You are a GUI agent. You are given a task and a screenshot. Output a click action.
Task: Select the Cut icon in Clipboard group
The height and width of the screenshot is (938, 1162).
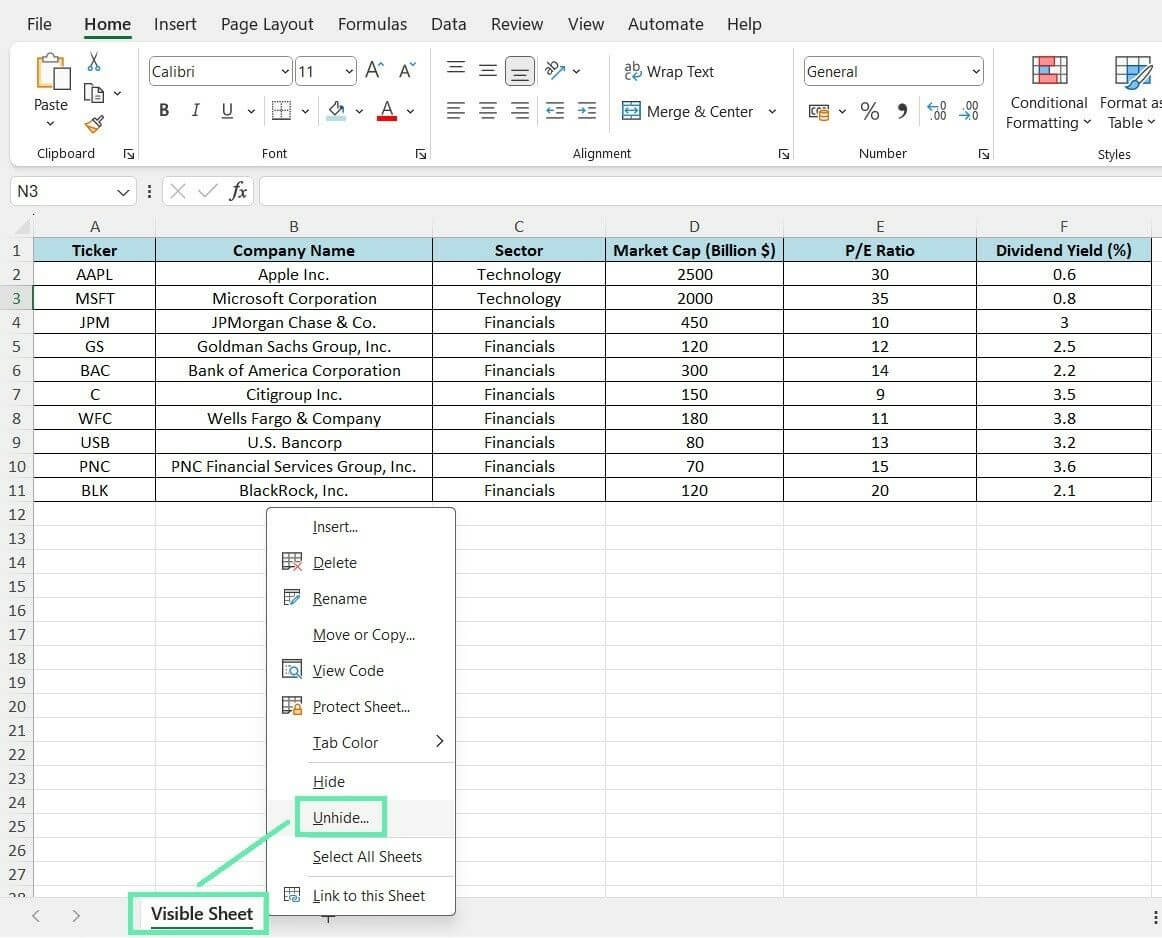pos(92,61)
